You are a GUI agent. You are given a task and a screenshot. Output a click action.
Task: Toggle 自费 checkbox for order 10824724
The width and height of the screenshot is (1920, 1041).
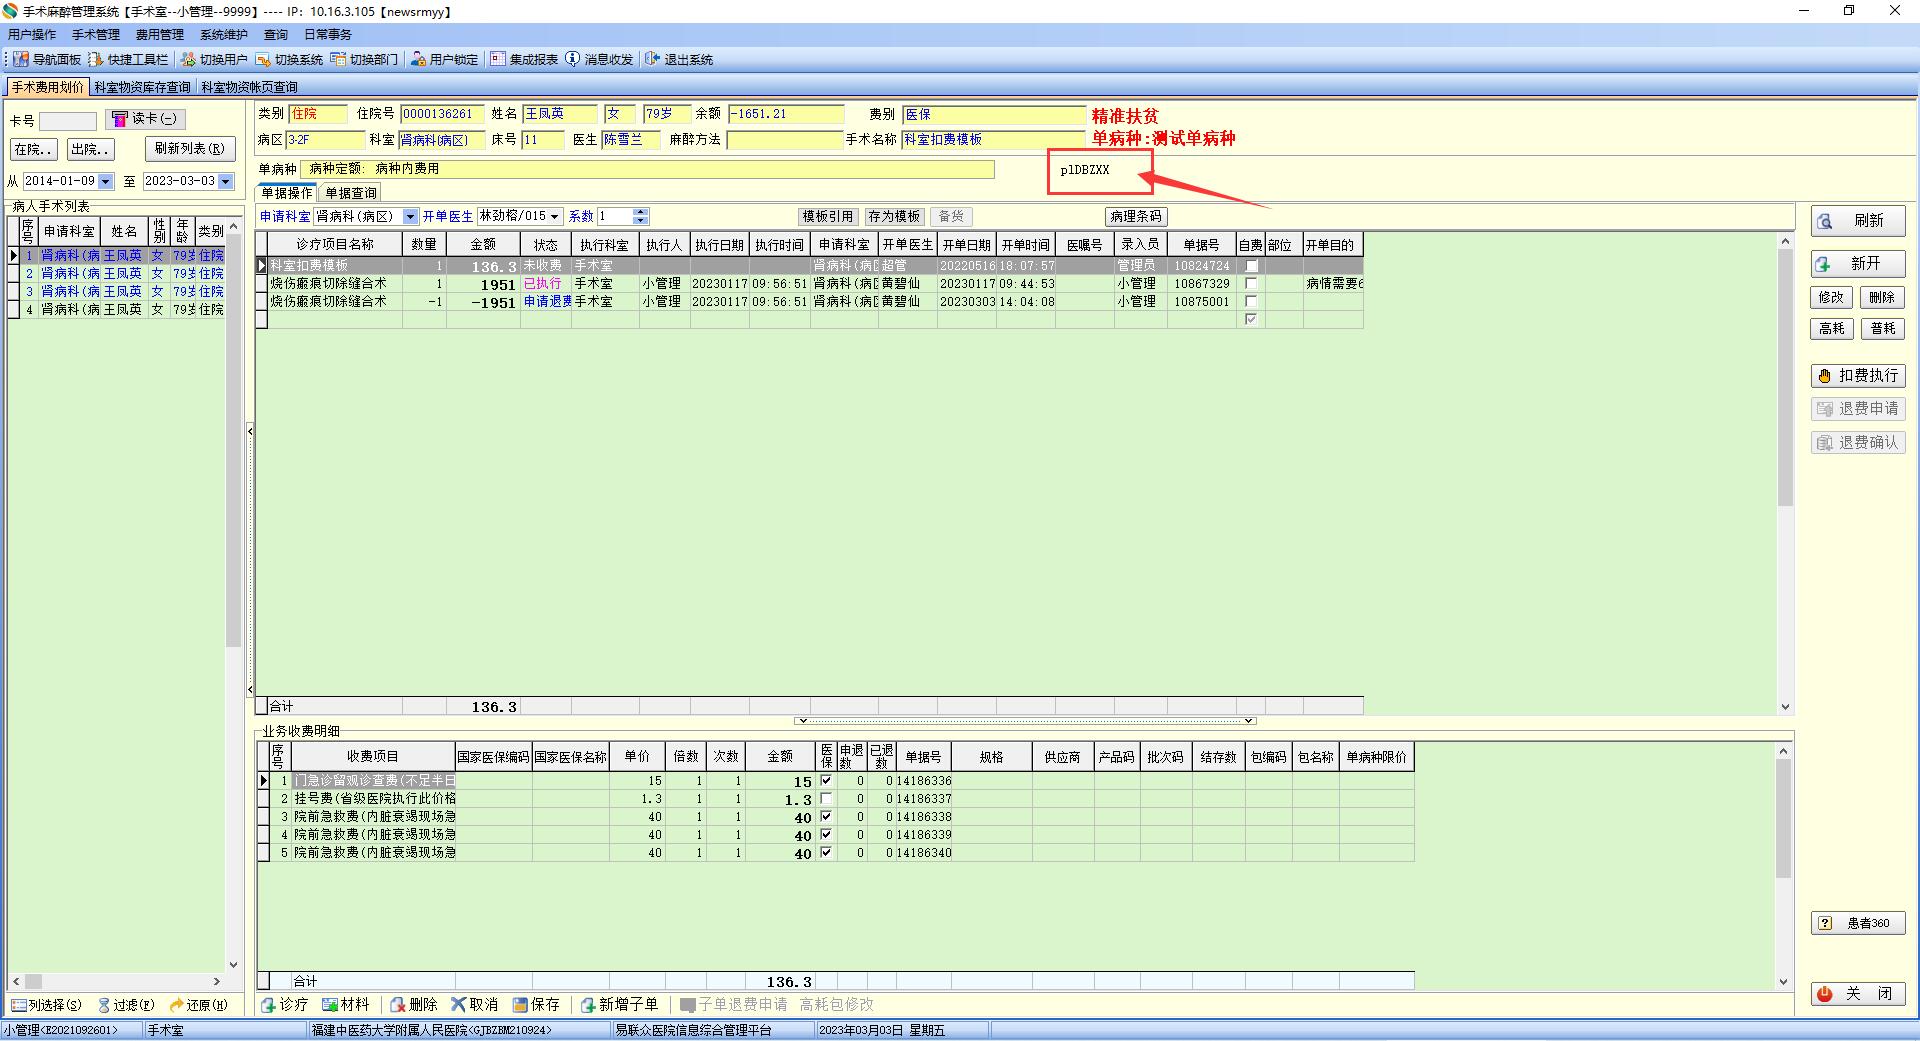1251,266
